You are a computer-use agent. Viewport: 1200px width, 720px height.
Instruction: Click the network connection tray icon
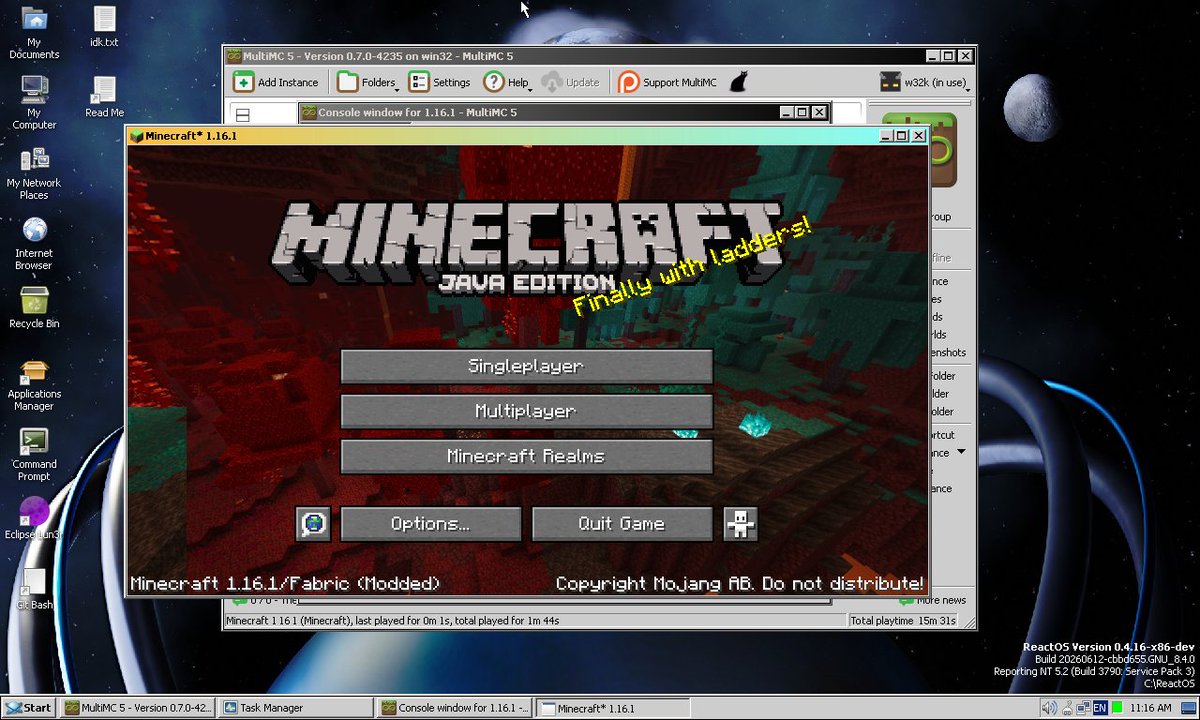click(1083, 708)
